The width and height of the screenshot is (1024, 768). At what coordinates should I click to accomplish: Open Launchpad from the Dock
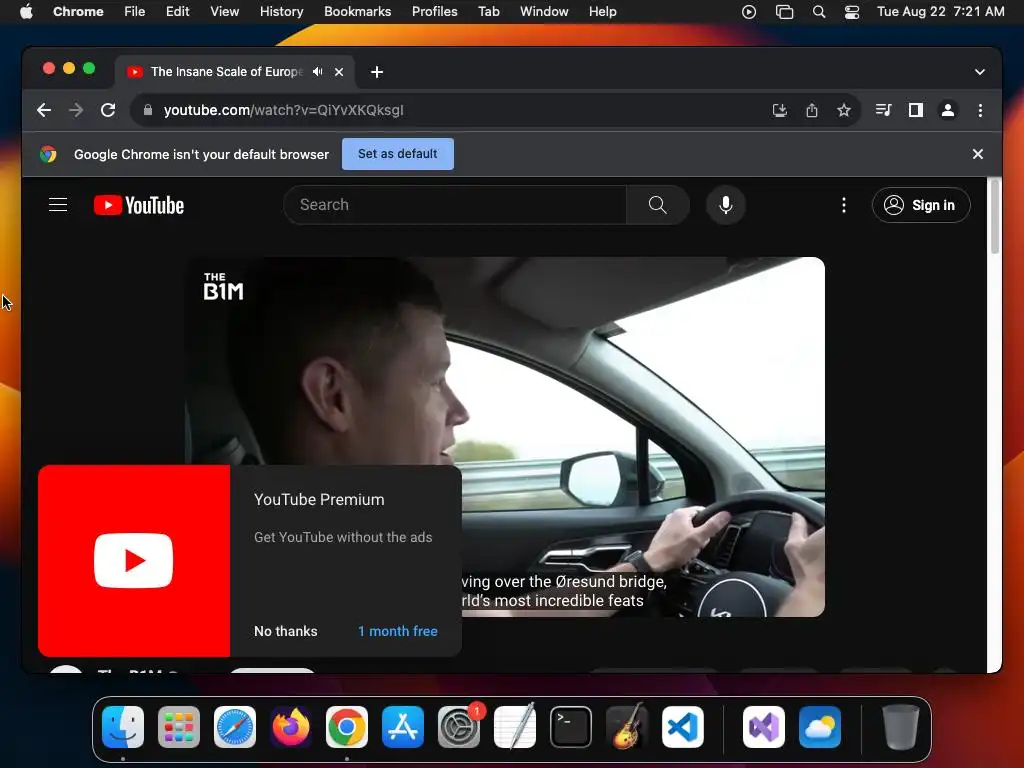pos(179,727)
